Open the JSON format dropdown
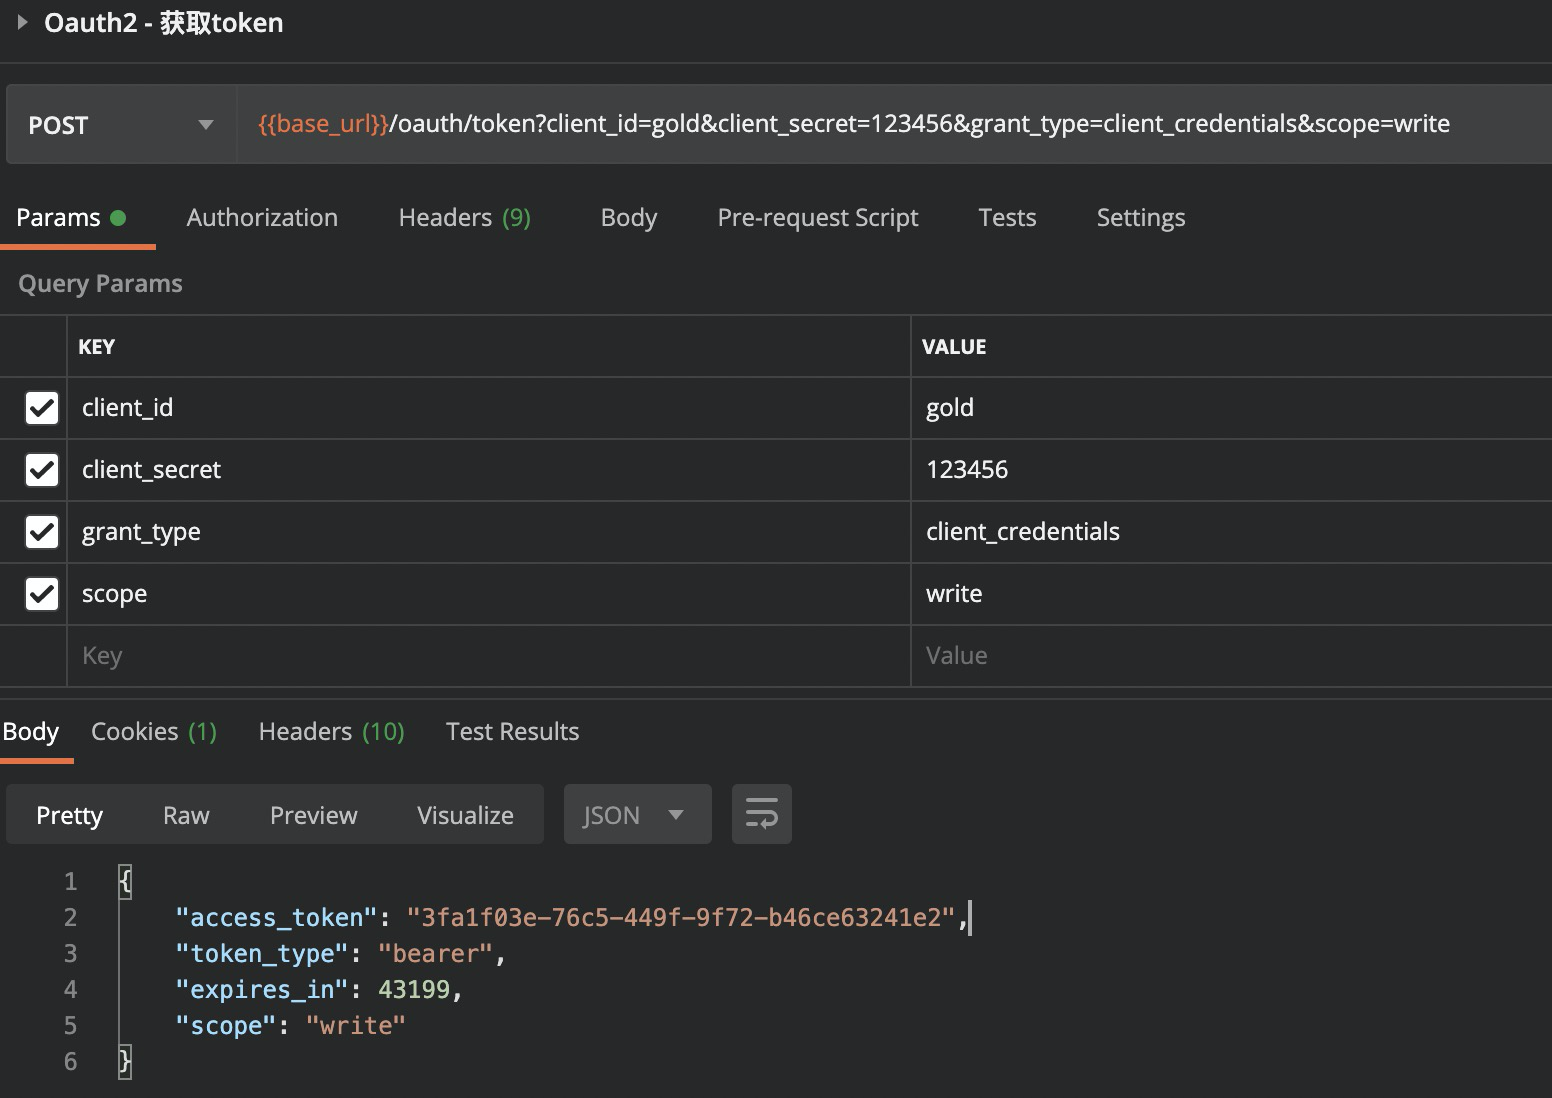Screen dimensions: 1552x1098 point(637,814)
